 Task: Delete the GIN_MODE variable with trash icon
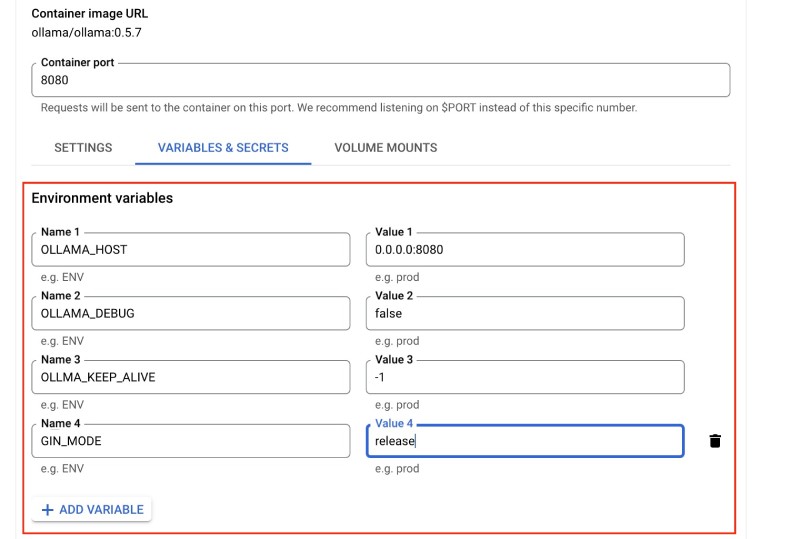(715, 441)
